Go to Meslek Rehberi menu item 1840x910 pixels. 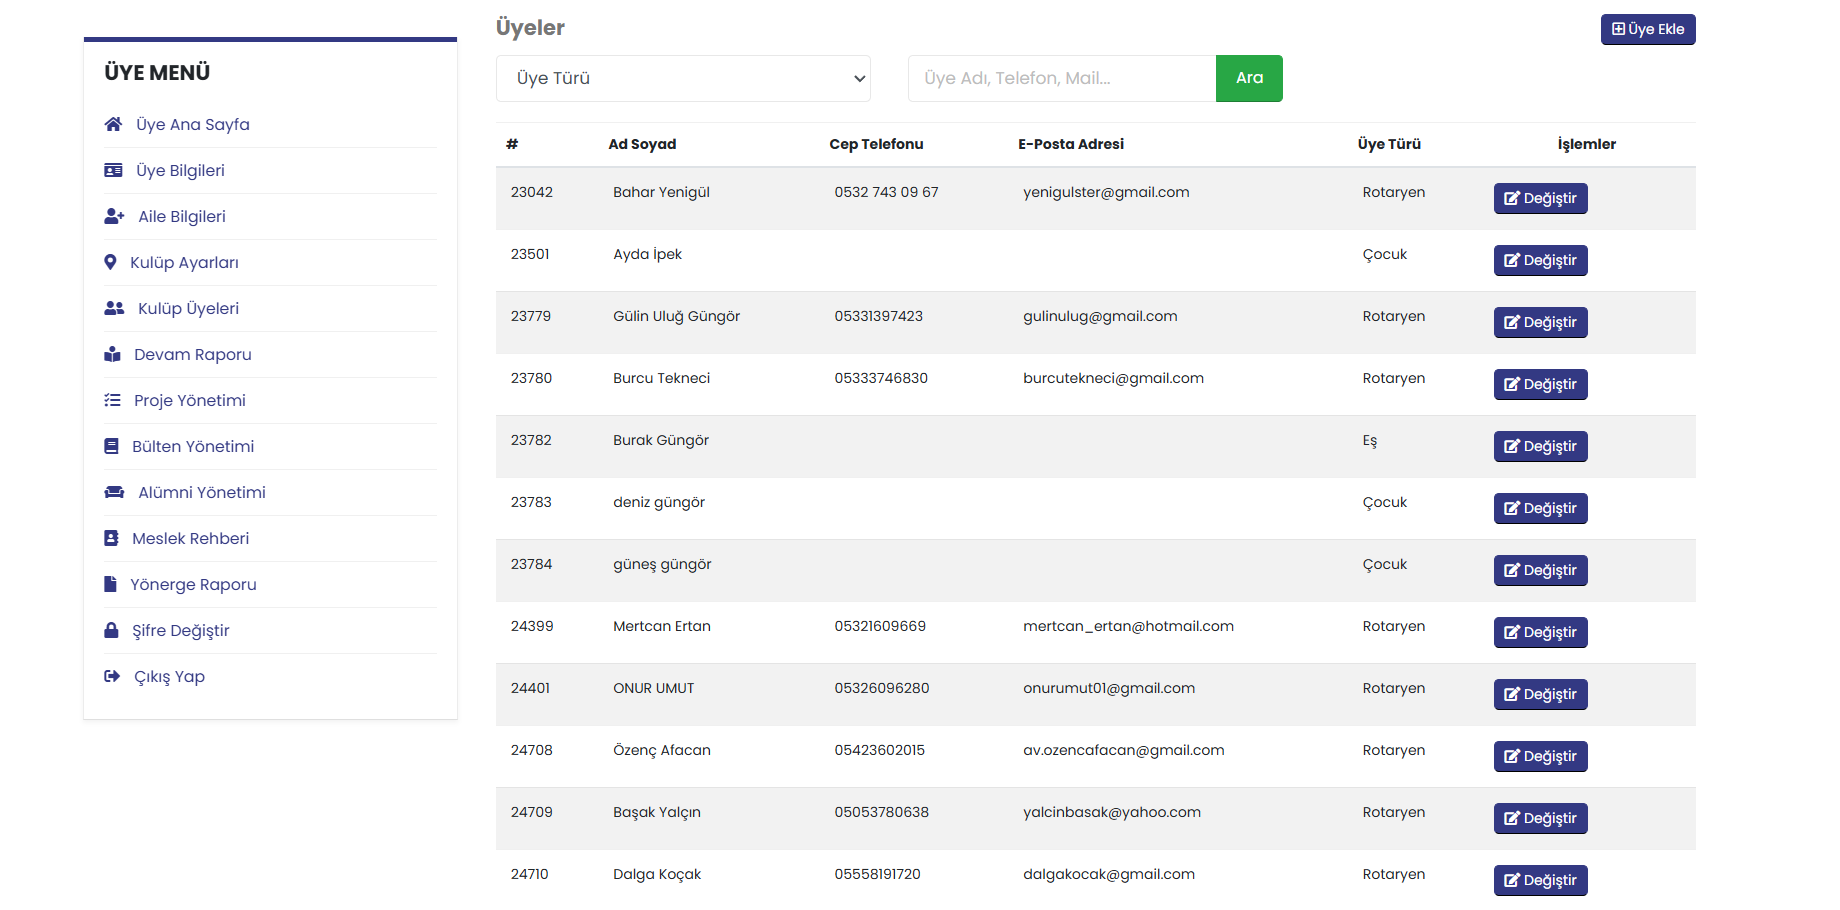click(x=190, y=538)
